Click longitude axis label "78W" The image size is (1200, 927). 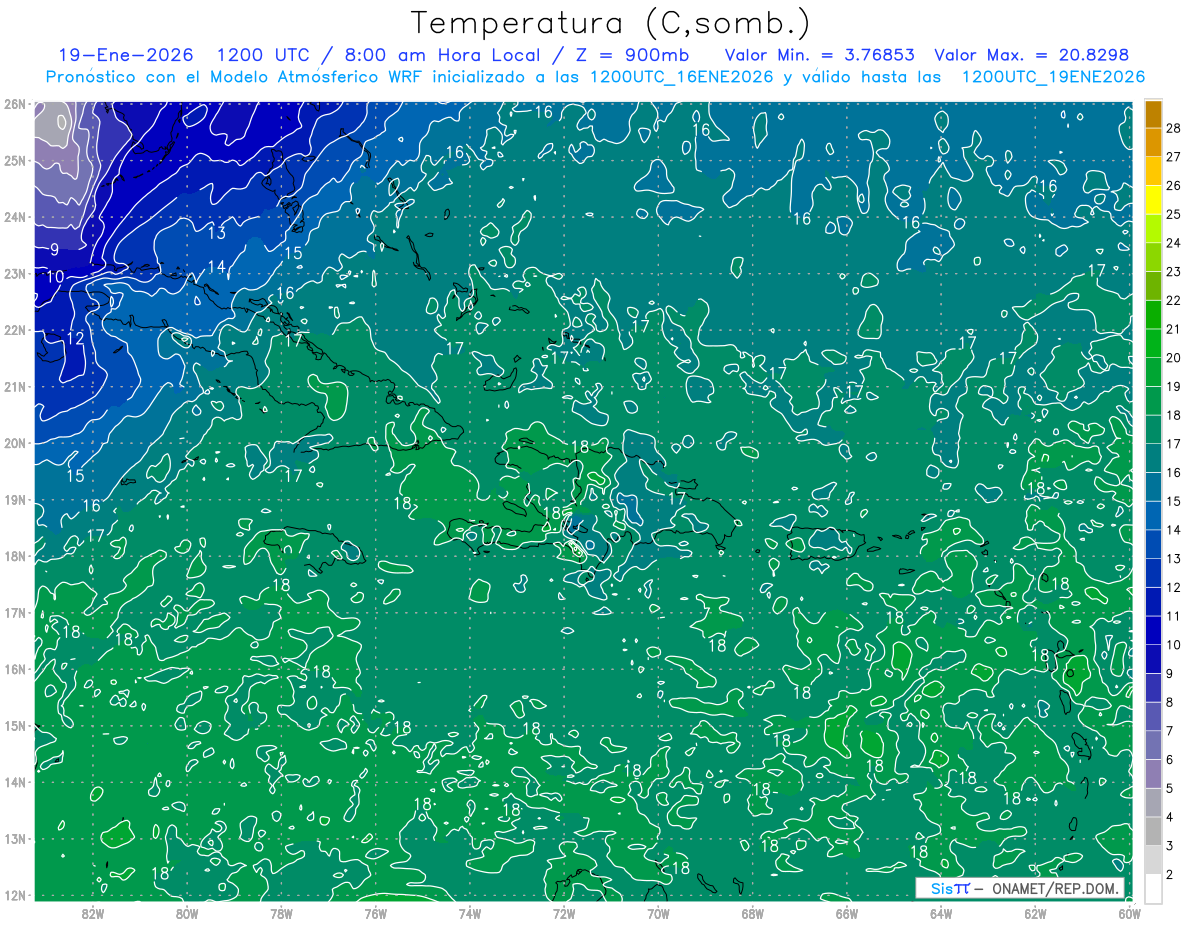[x=281, y=913]
